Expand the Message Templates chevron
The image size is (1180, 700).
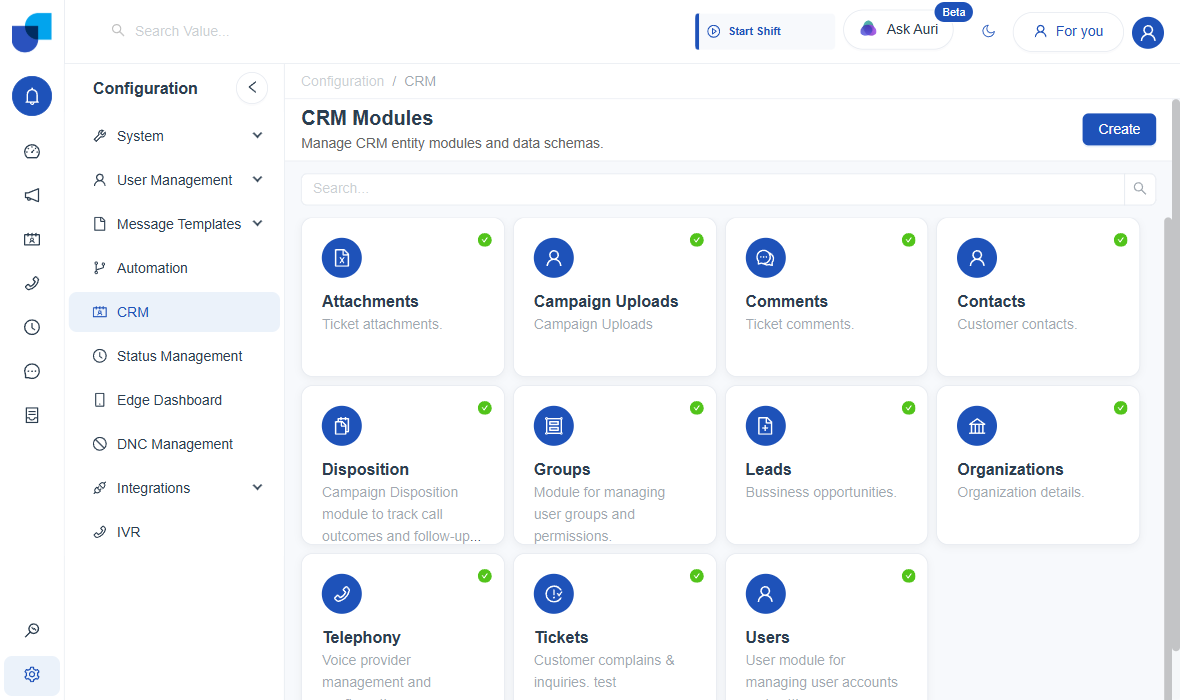[x=257, y=224]
